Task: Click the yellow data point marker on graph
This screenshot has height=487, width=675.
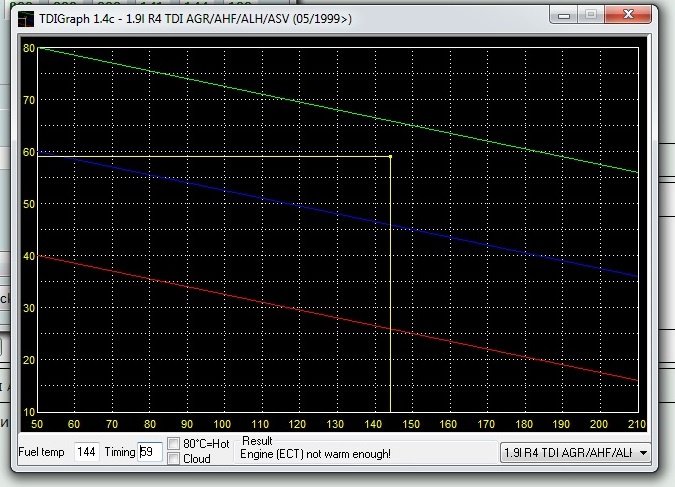Action: click(x=390, y=156)
